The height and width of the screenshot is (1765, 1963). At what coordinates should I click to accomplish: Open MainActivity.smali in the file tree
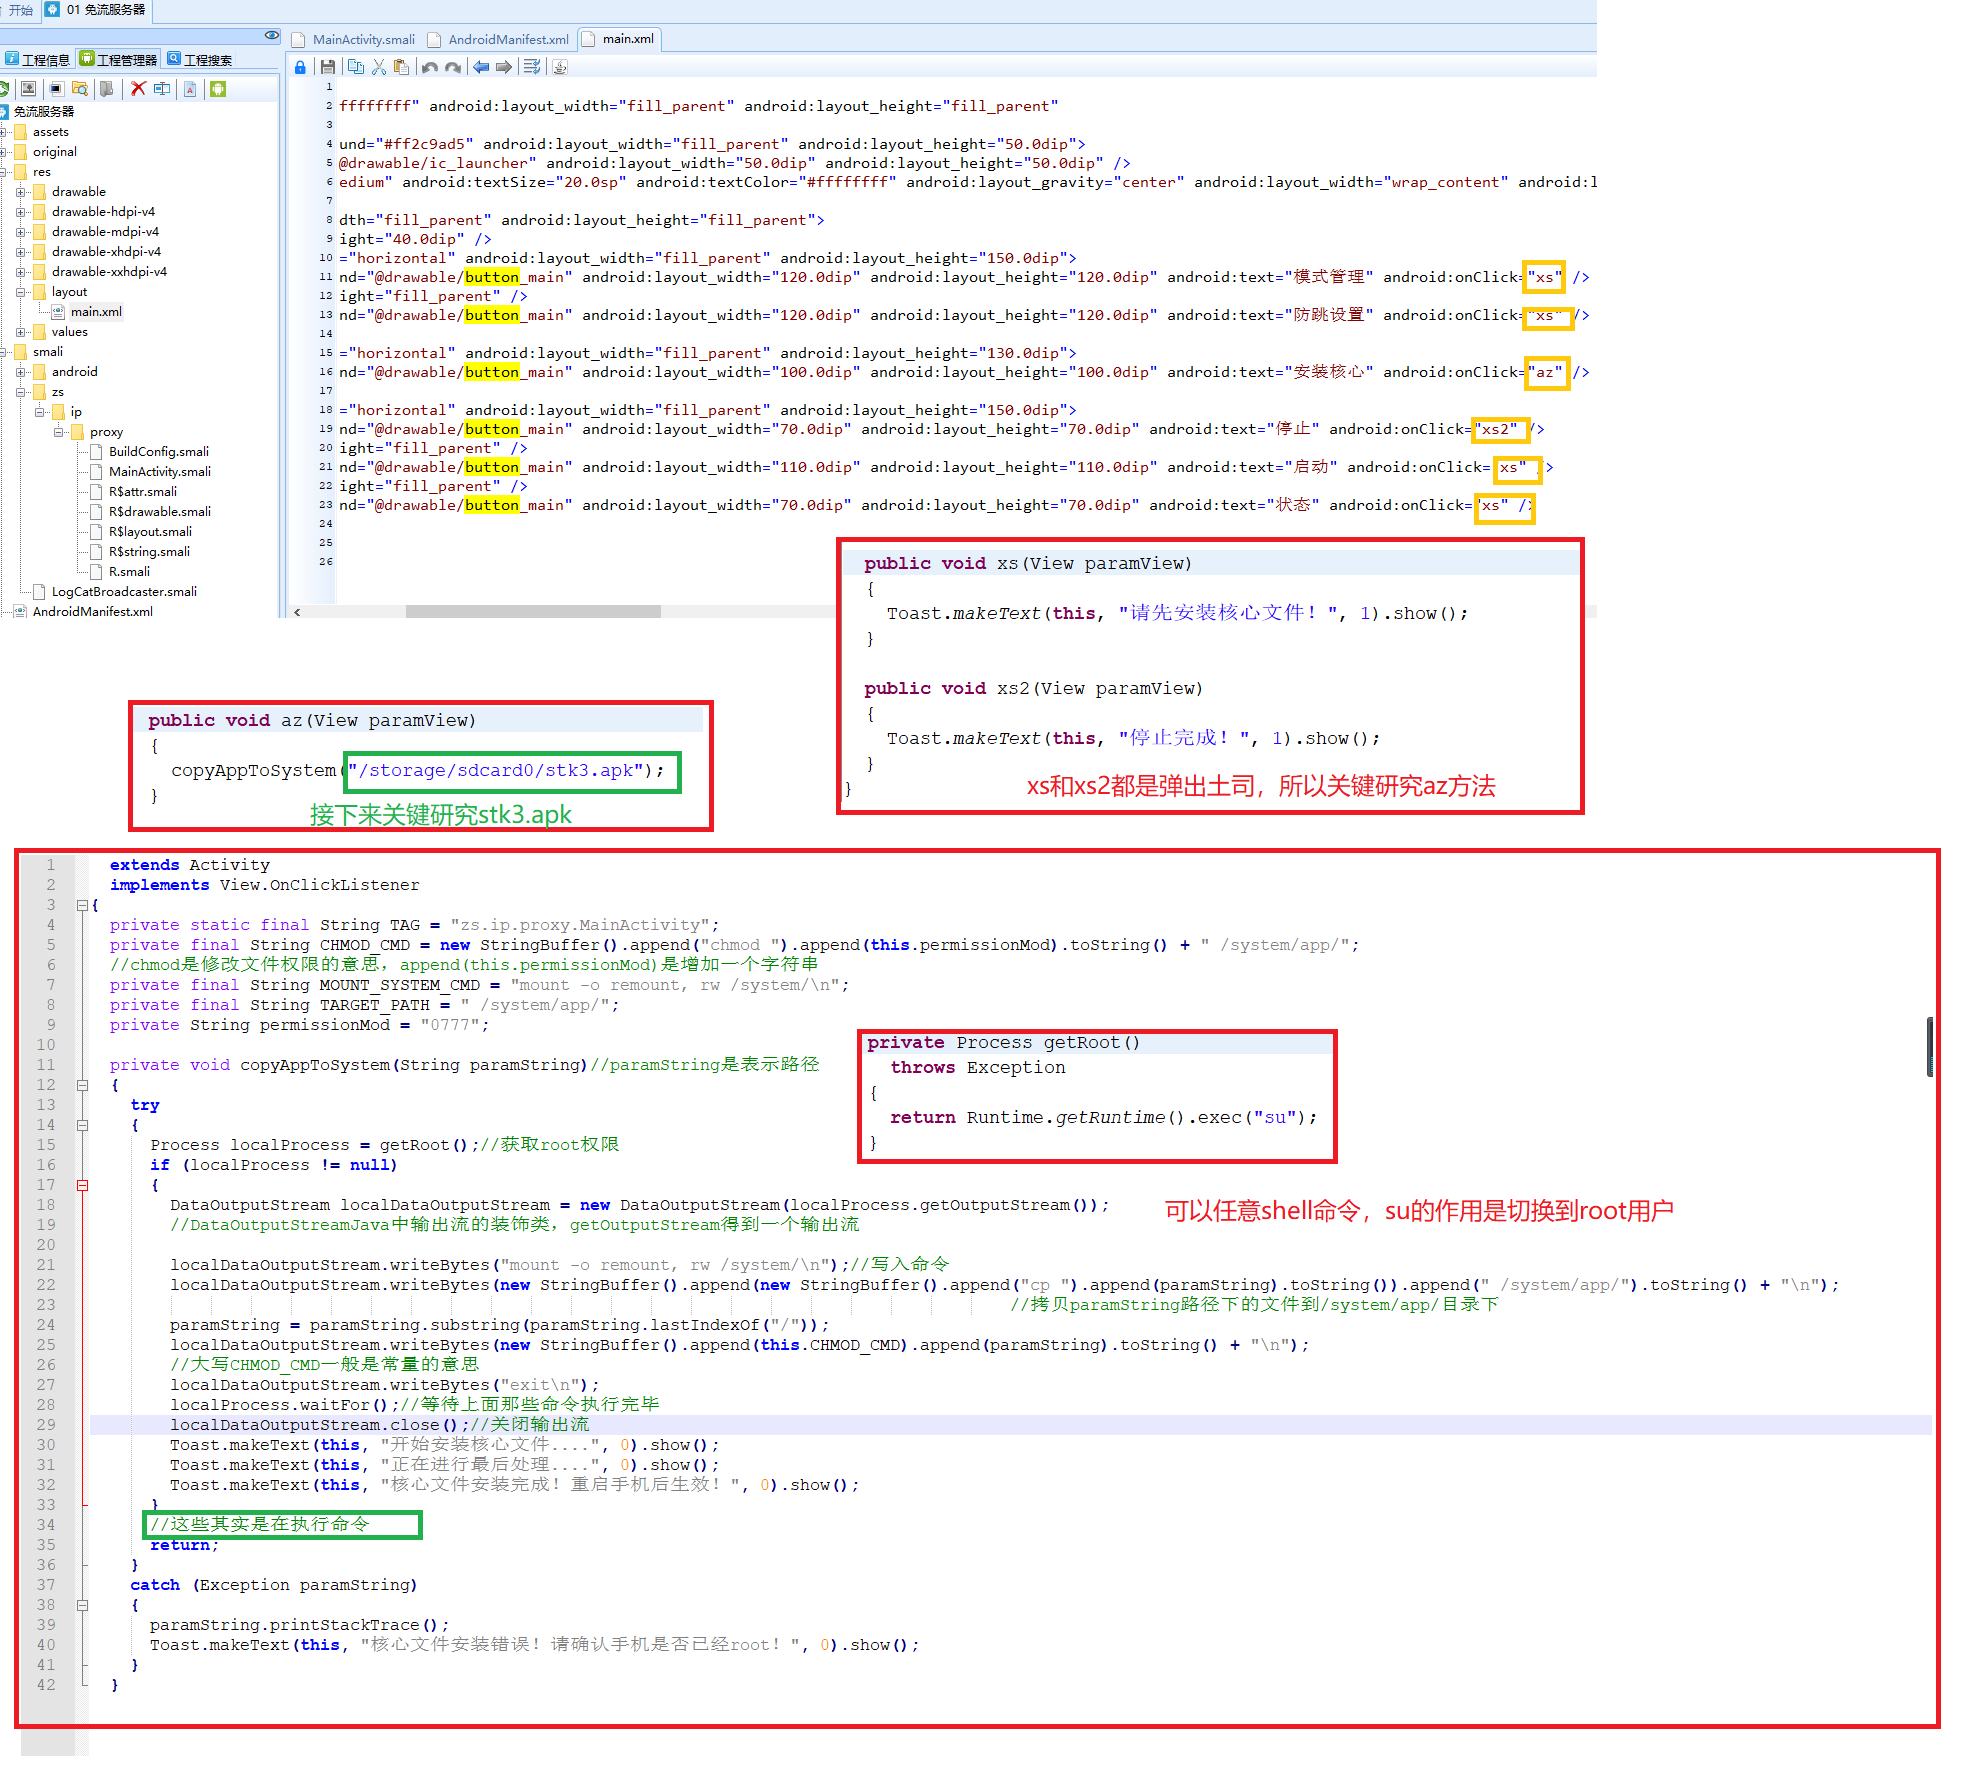[159, 472]
